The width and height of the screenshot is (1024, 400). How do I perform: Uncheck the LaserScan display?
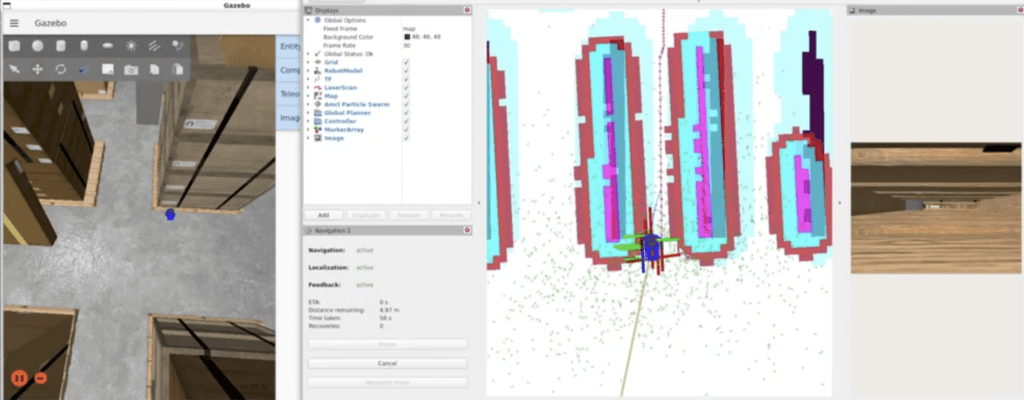(x=405, y=88)
